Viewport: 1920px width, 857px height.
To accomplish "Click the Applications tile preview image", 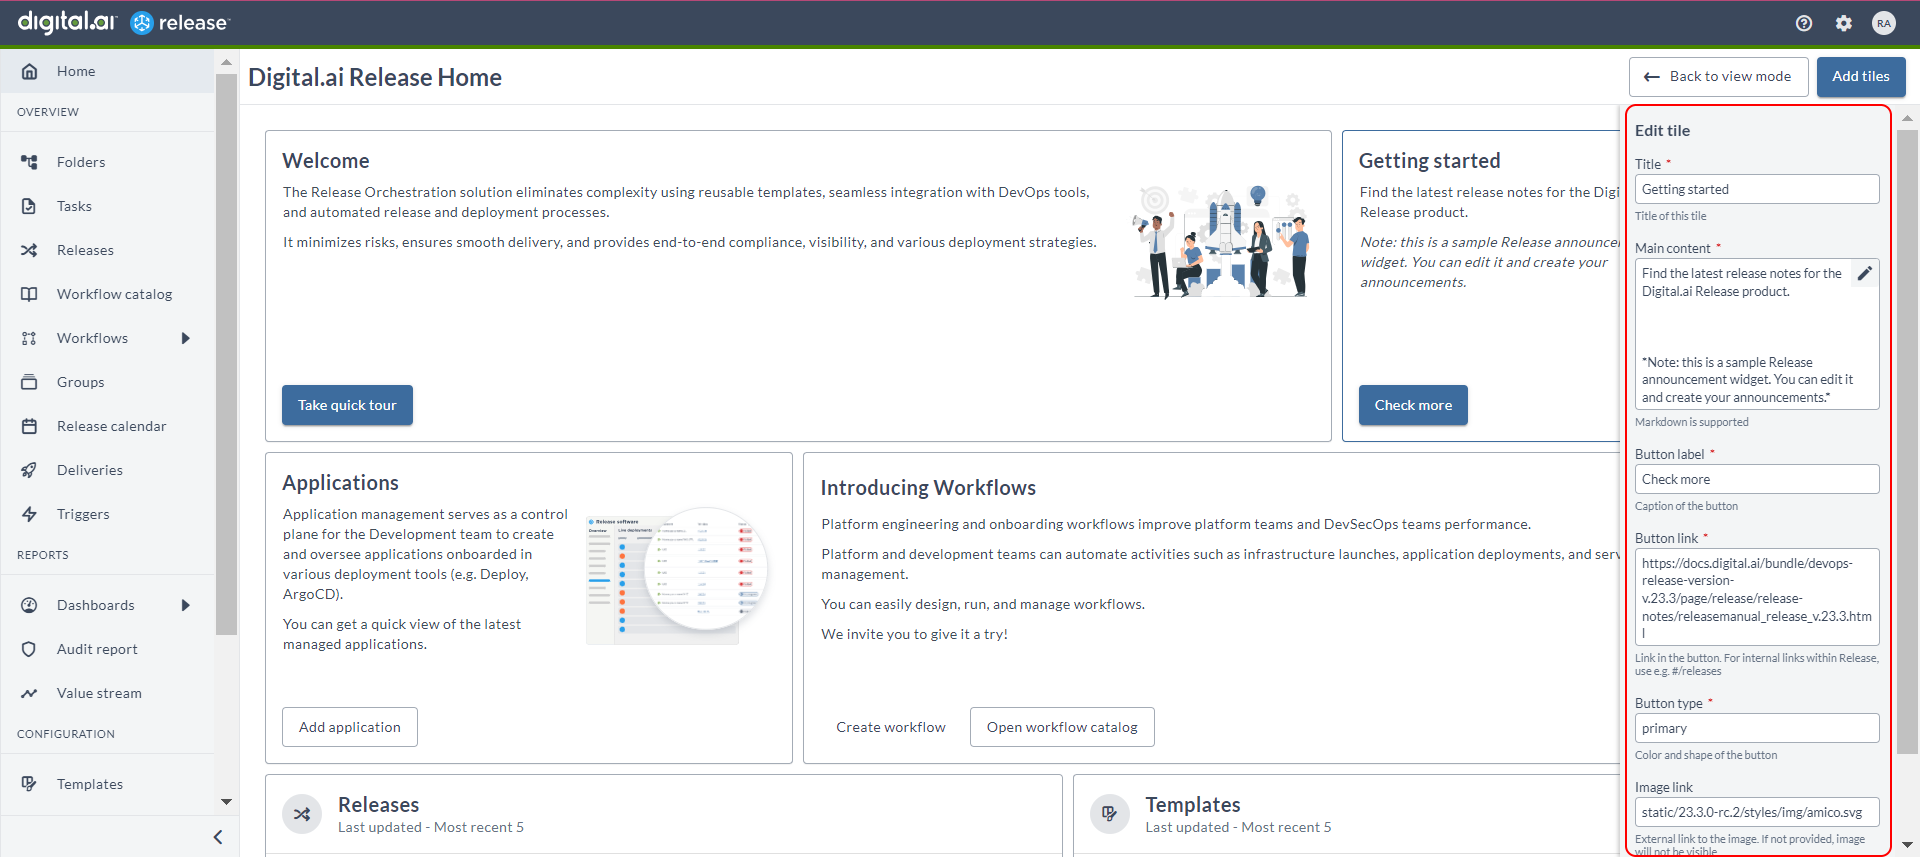I will pos(677,575).
